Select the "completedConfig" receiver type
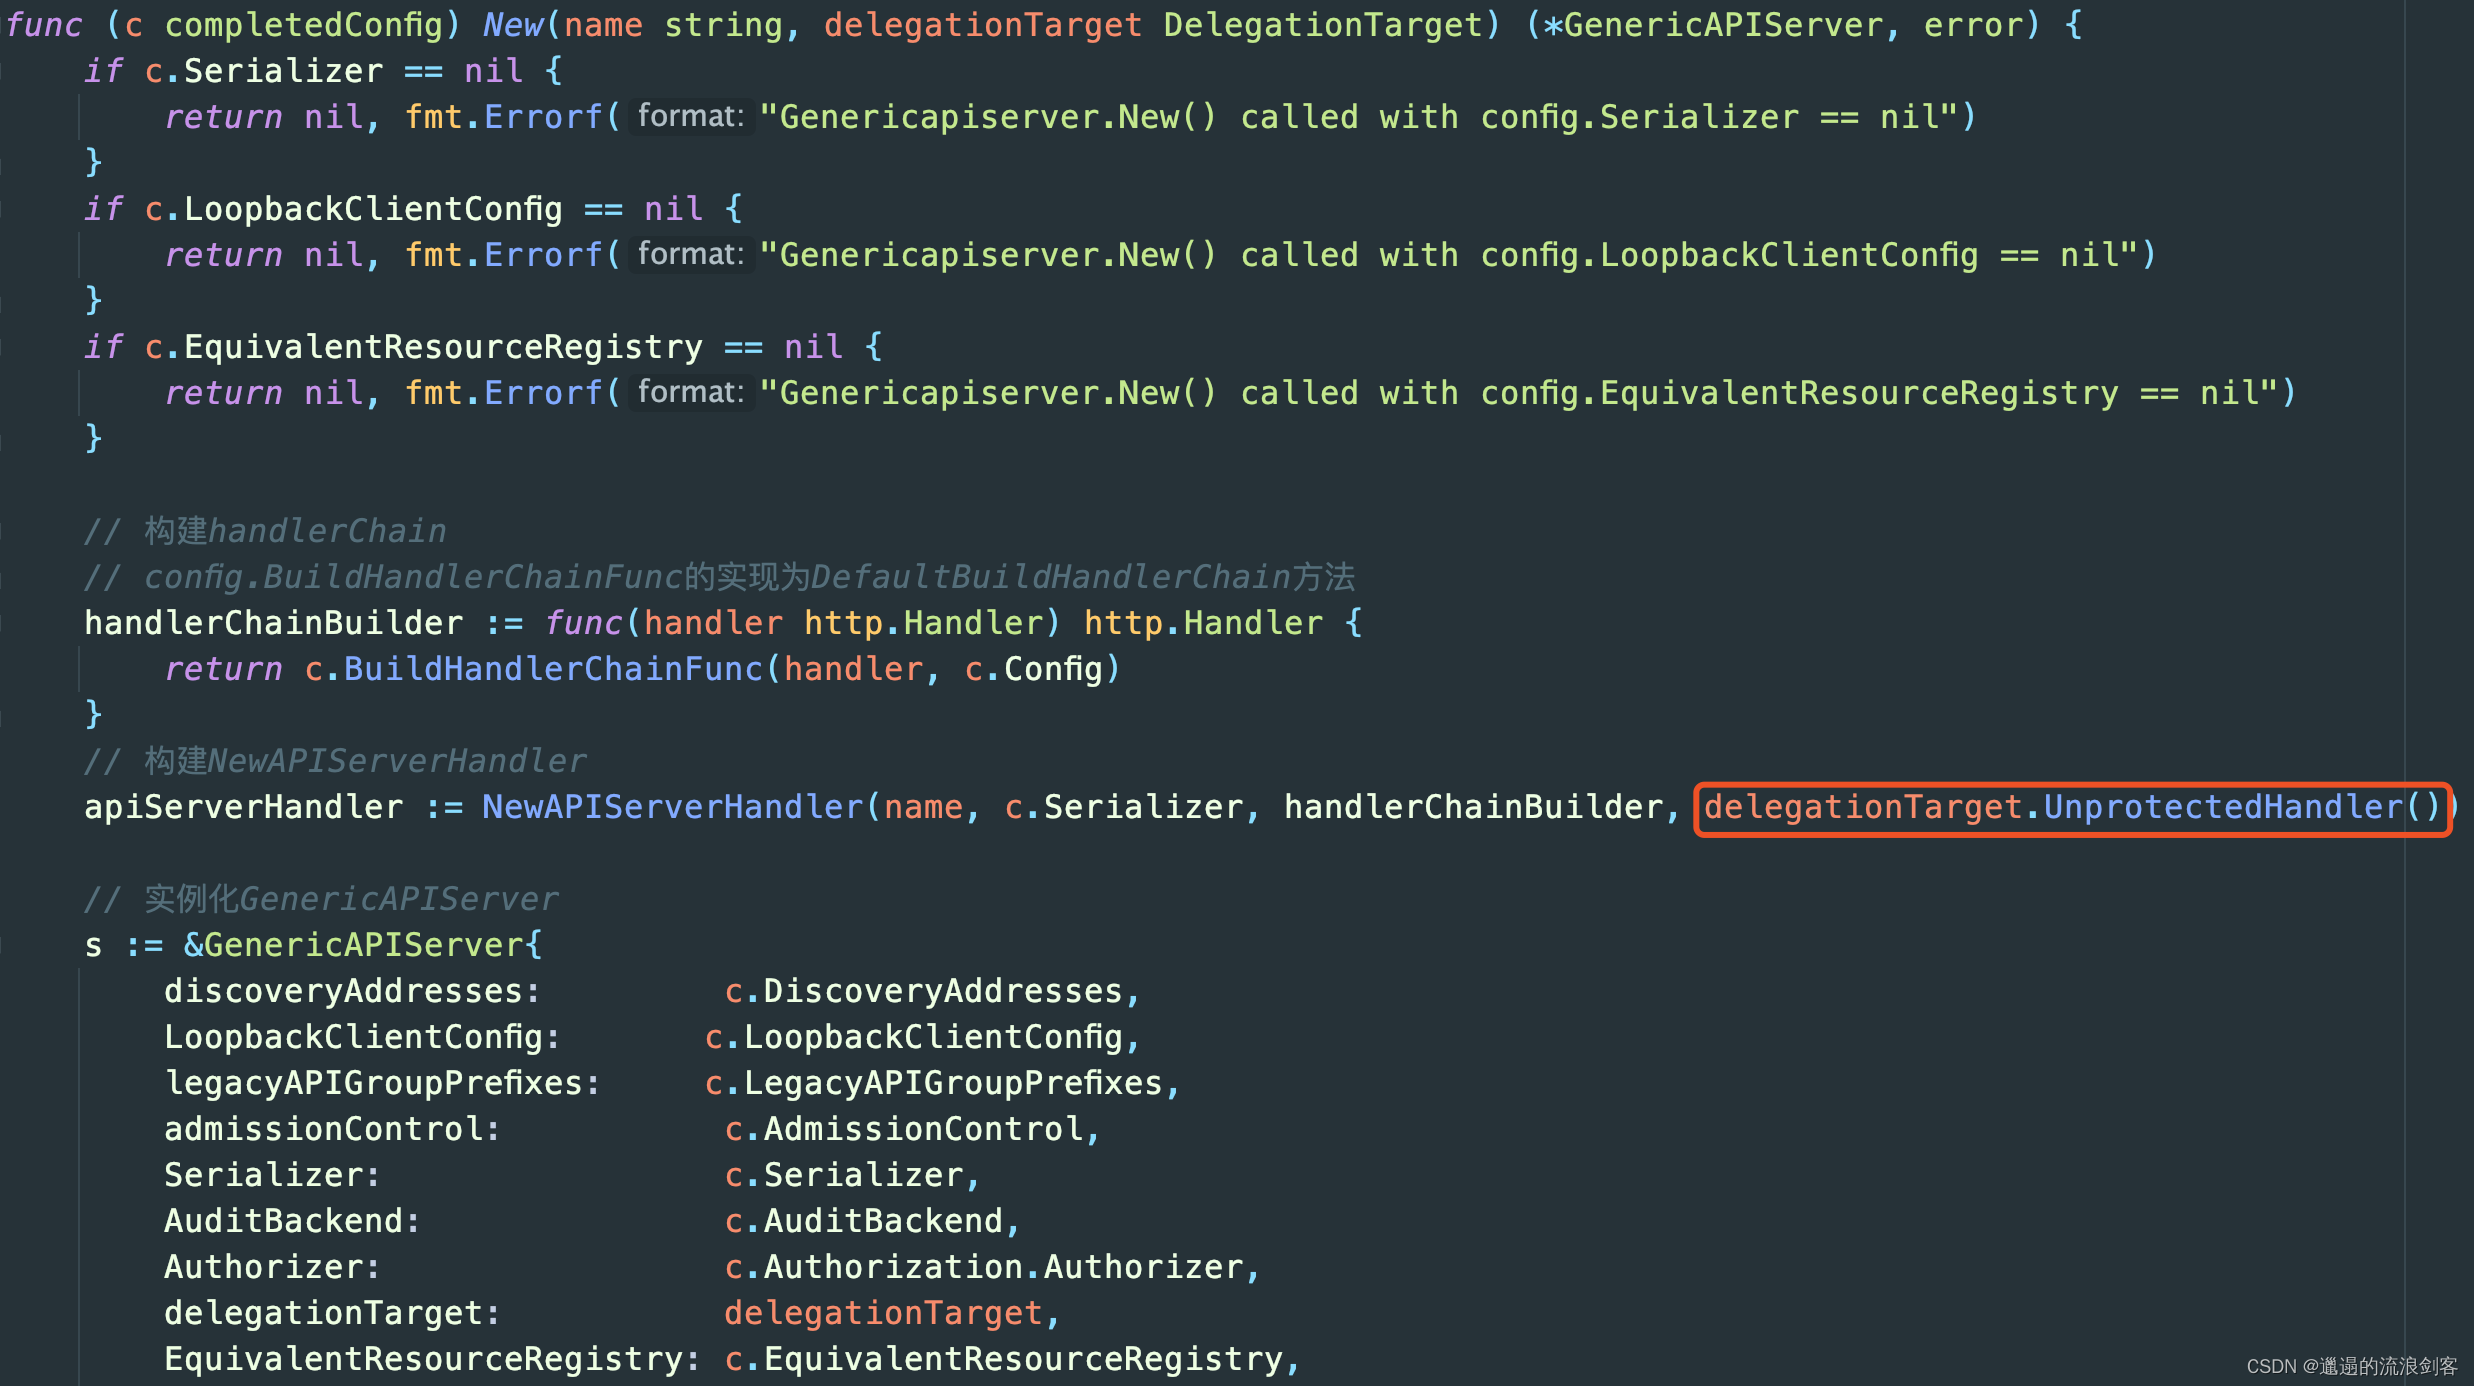2474x1386 pixels. point(304,24)
